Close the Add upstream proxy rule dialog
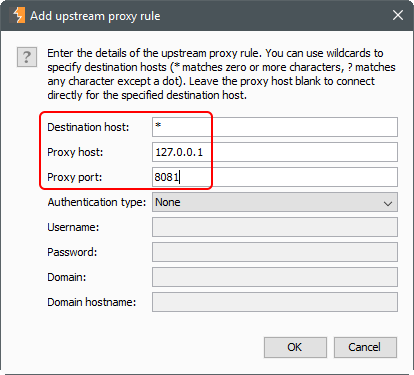The width and height of the screenshot is (414, 375). point(398,15)
